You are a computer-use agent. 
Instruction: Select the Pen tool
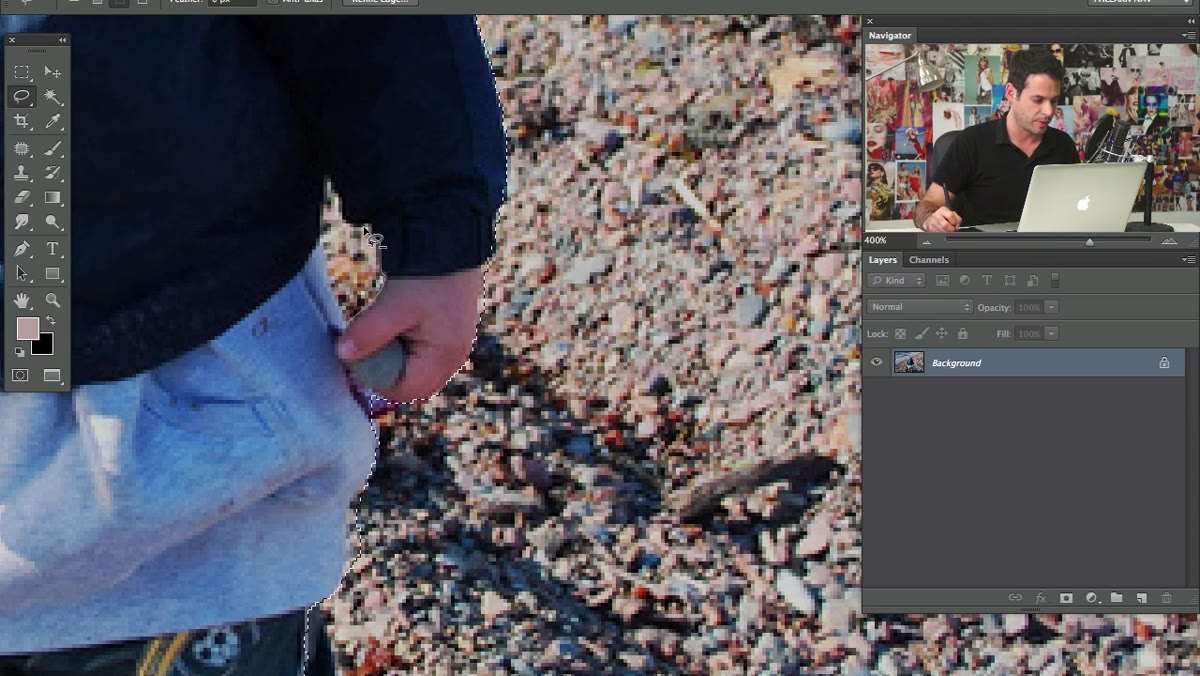[x=22, y=249]
